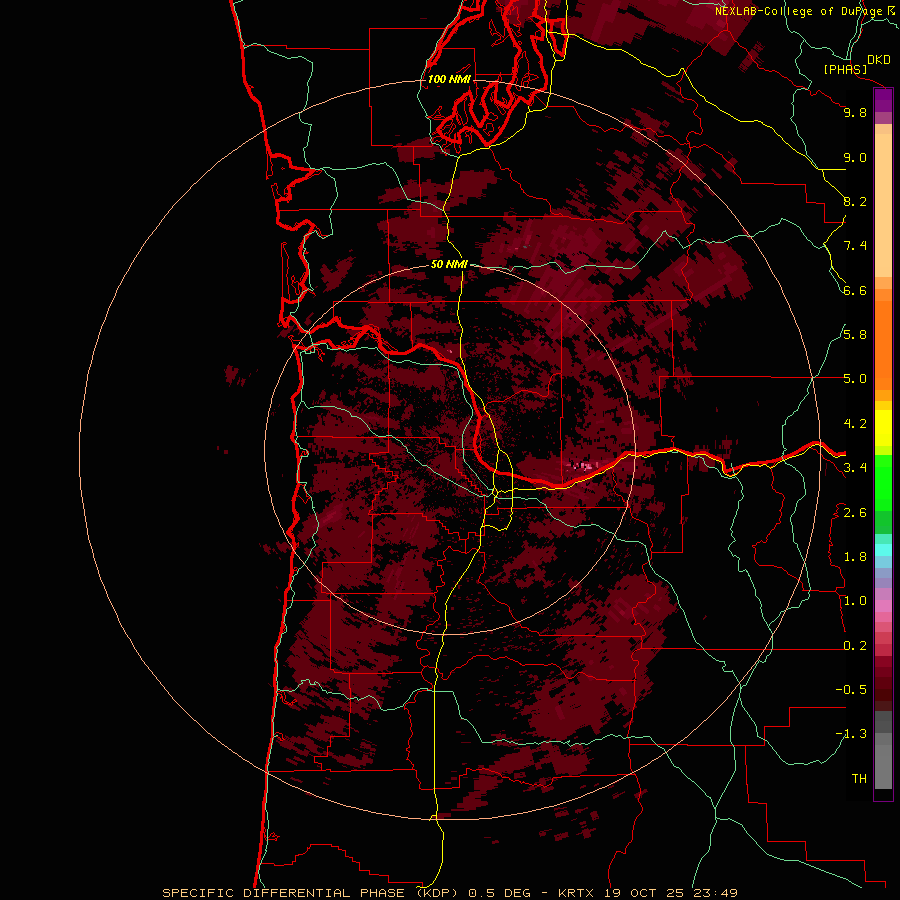The height and width of the screenshot is (900, 900).
Task: Click the 6.6 value on the color scale
Action: click(x=855, y=290)
